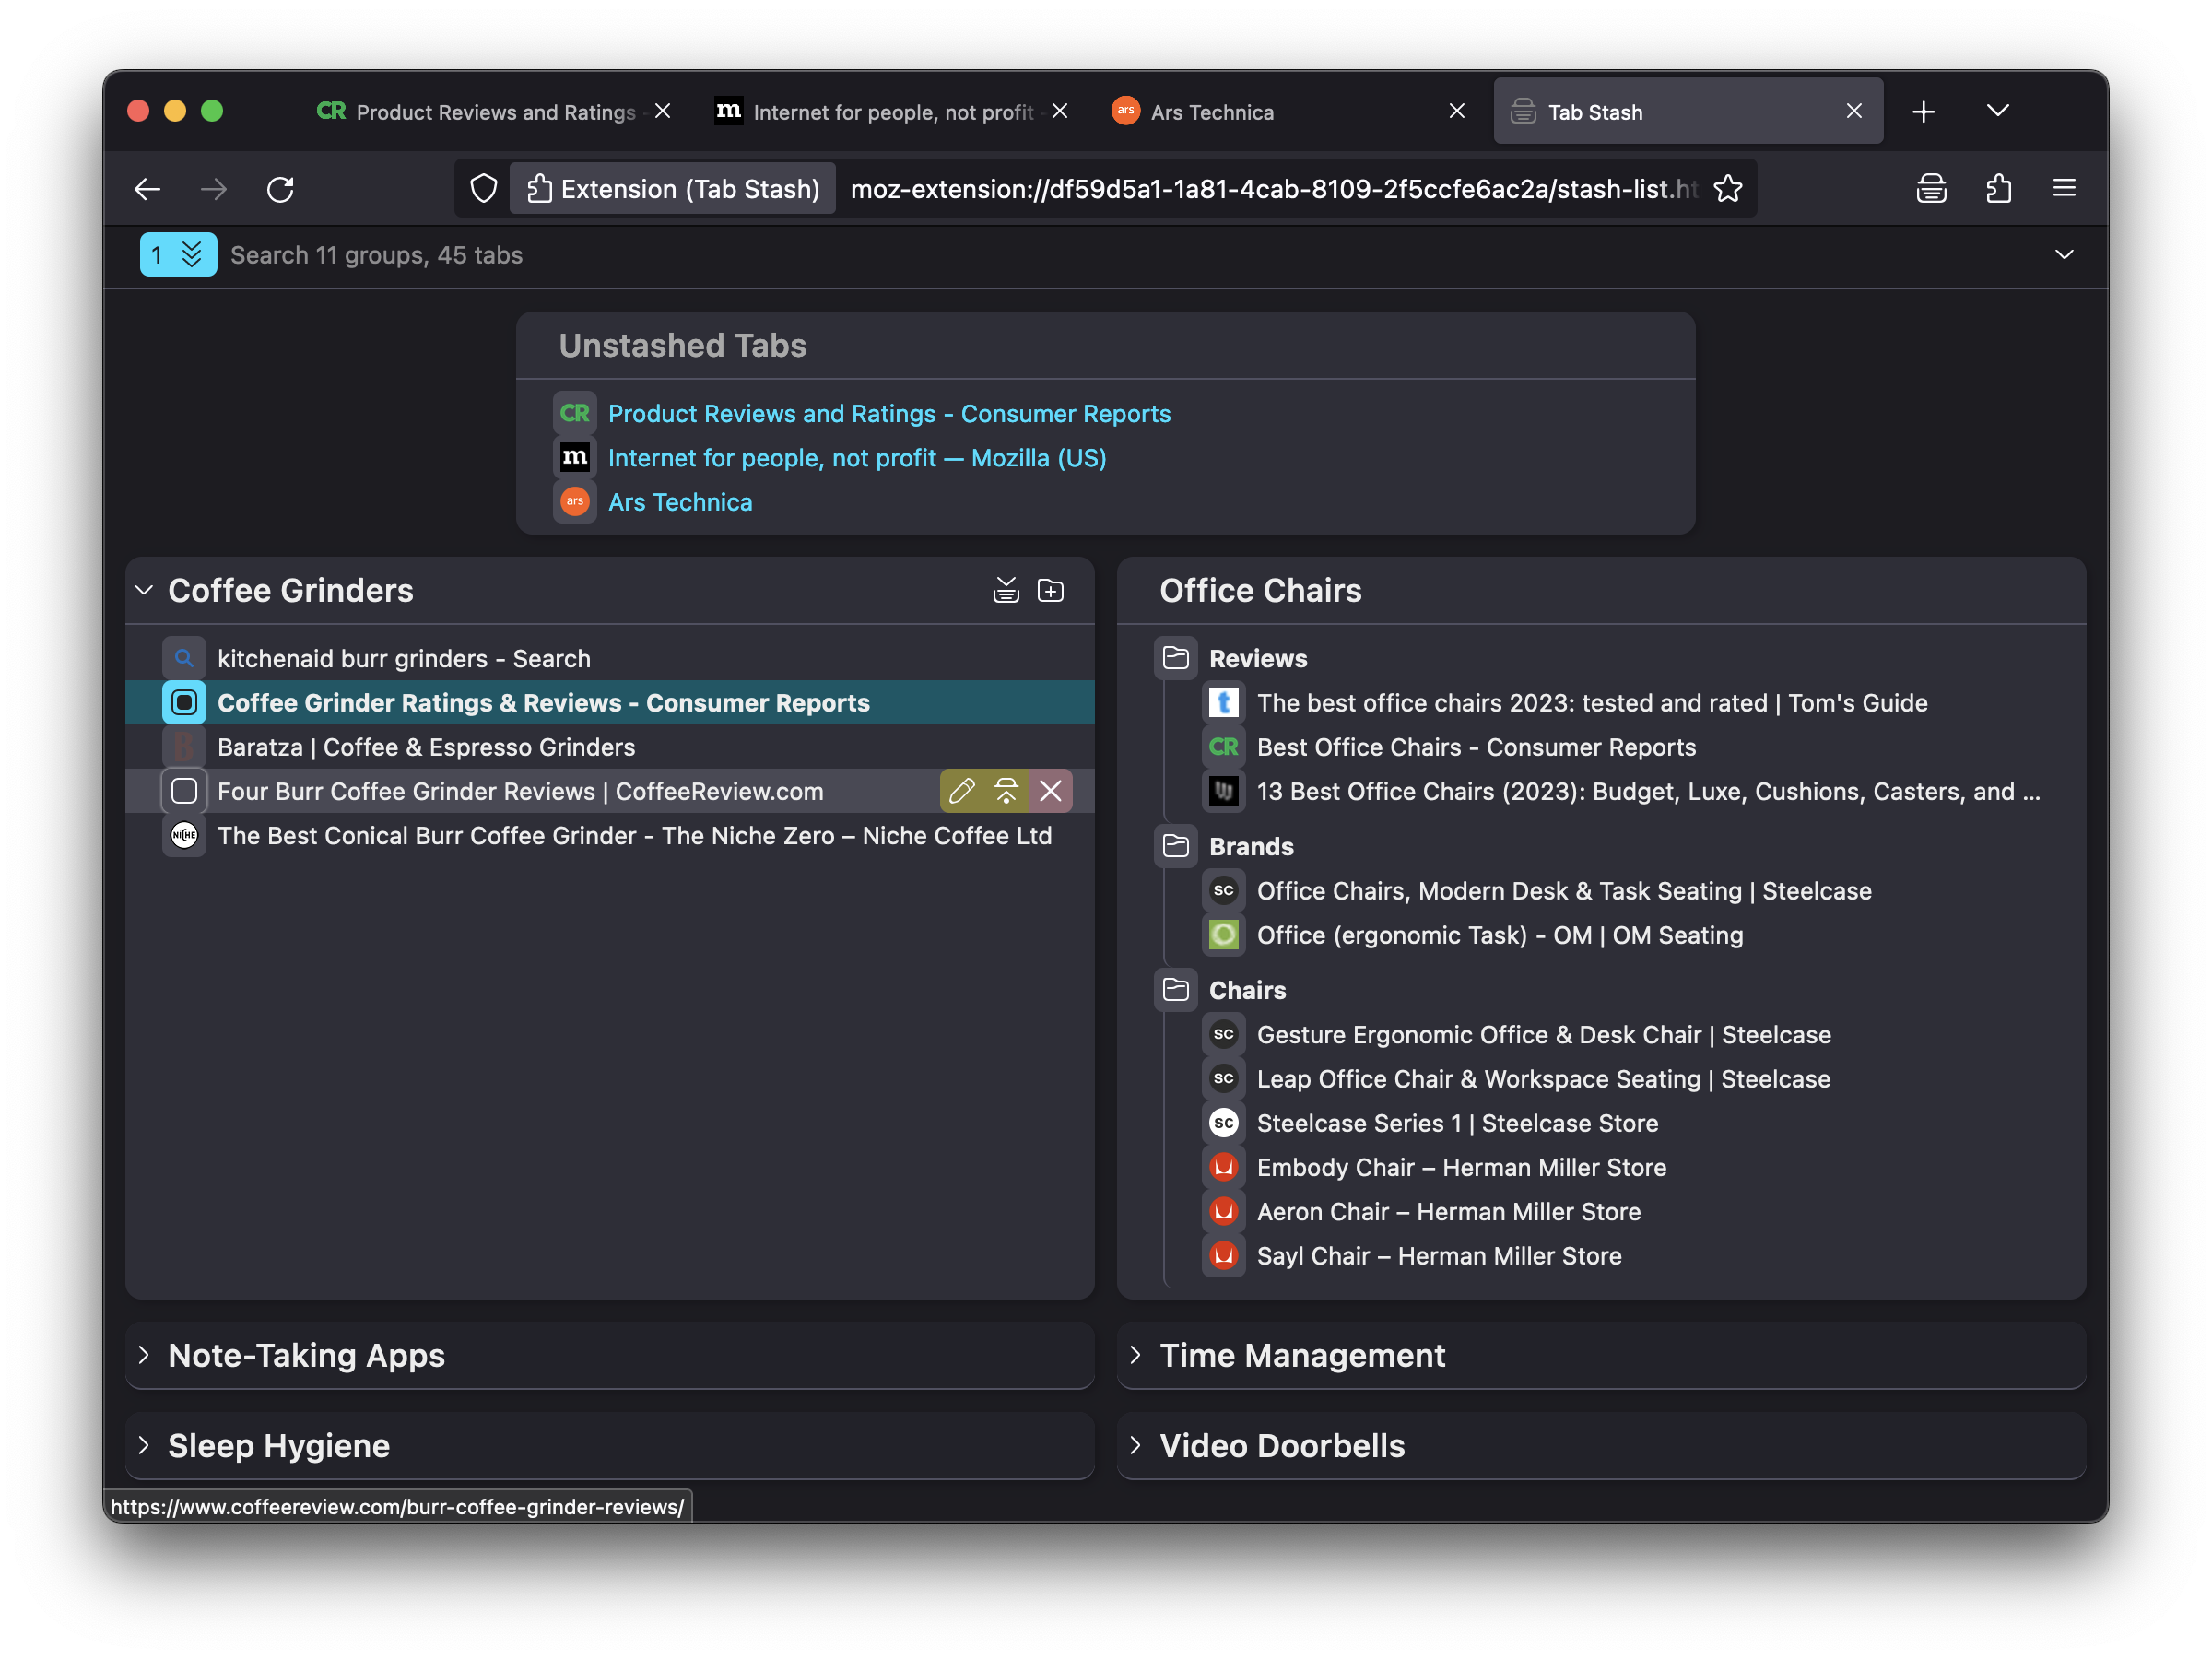Delete the Four Burr Coffee Grinder entry
Image resolution: width=2212 pixels, height=1659 pixels.
(1050, 792)
